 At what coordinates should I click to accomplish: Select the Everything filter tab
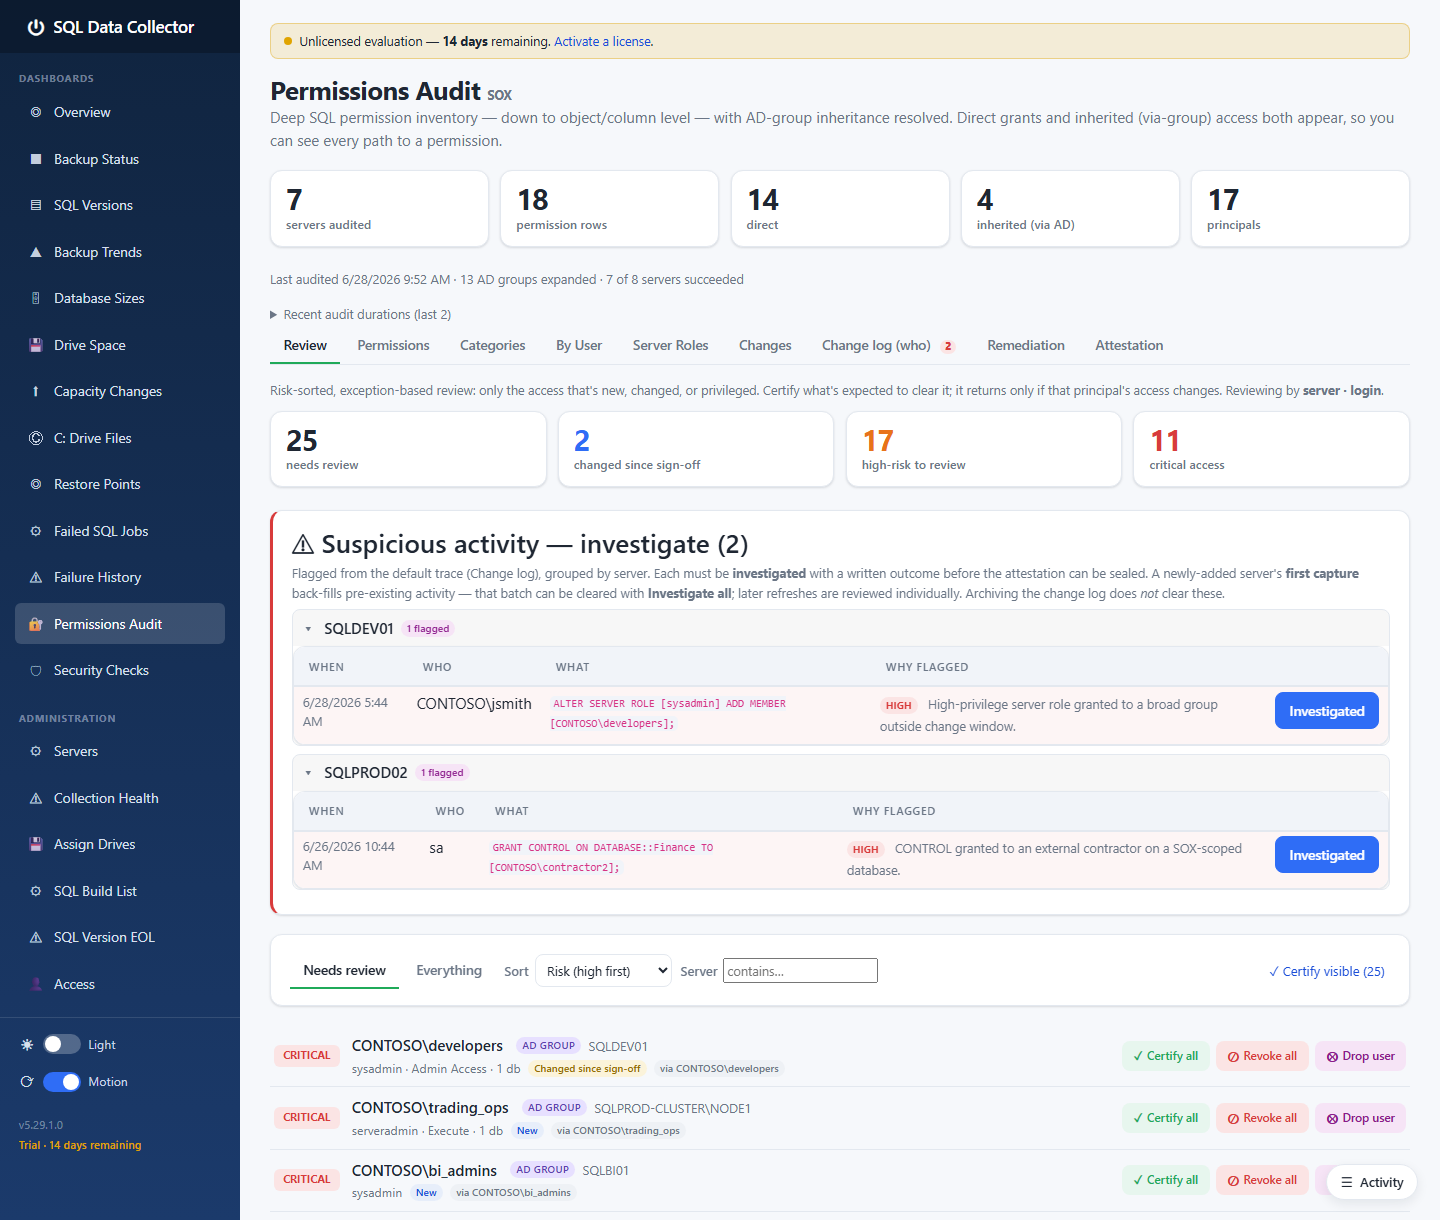click(x=449, y=970)
